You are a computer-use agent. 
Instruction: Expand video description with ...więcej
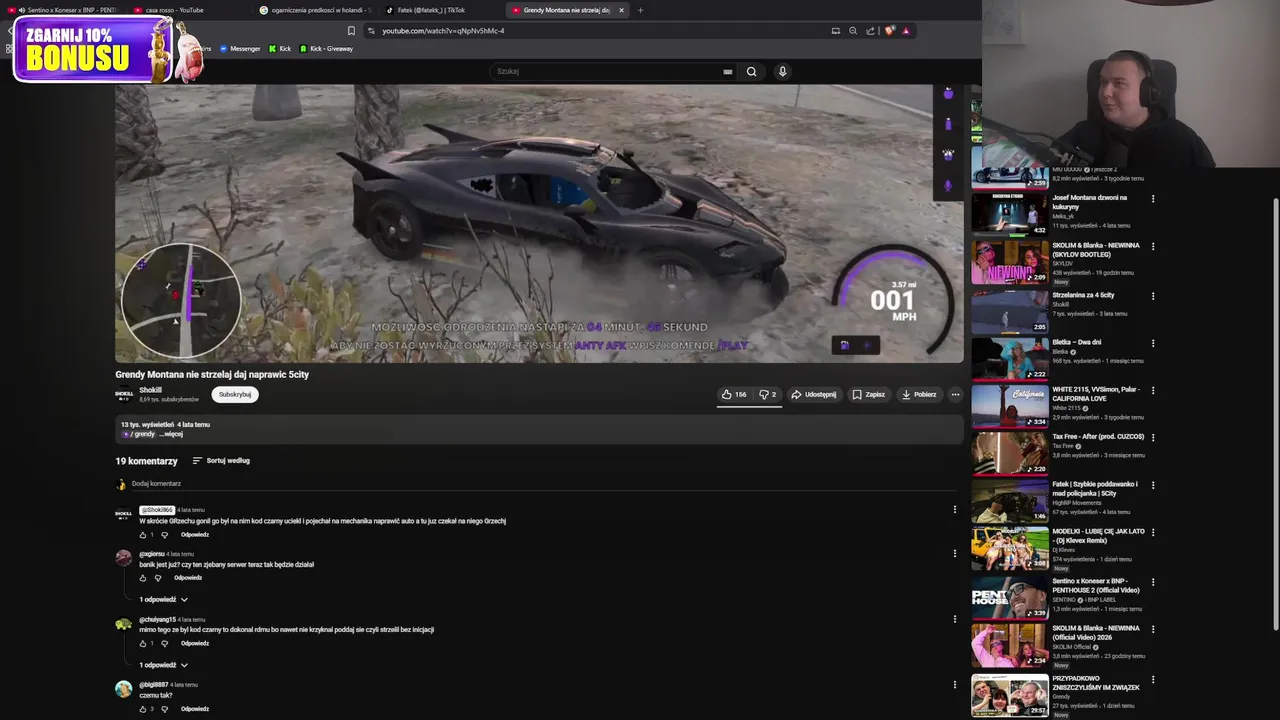point(172,434)
